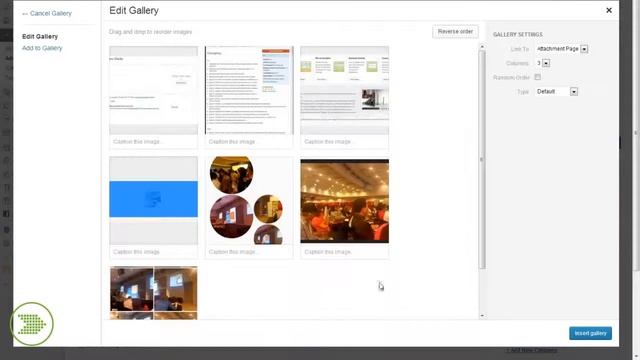This screenshot has height=360, width=640.
Task: Select the conference hall photo thumbnail
Action: (344, 200)
